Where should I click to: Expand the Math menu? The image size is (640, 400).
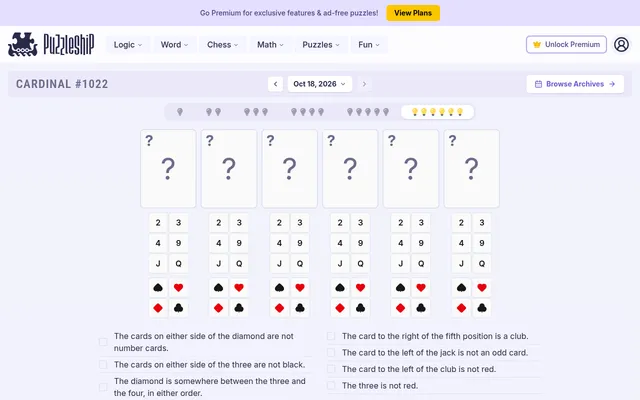(x=270, y=44)
